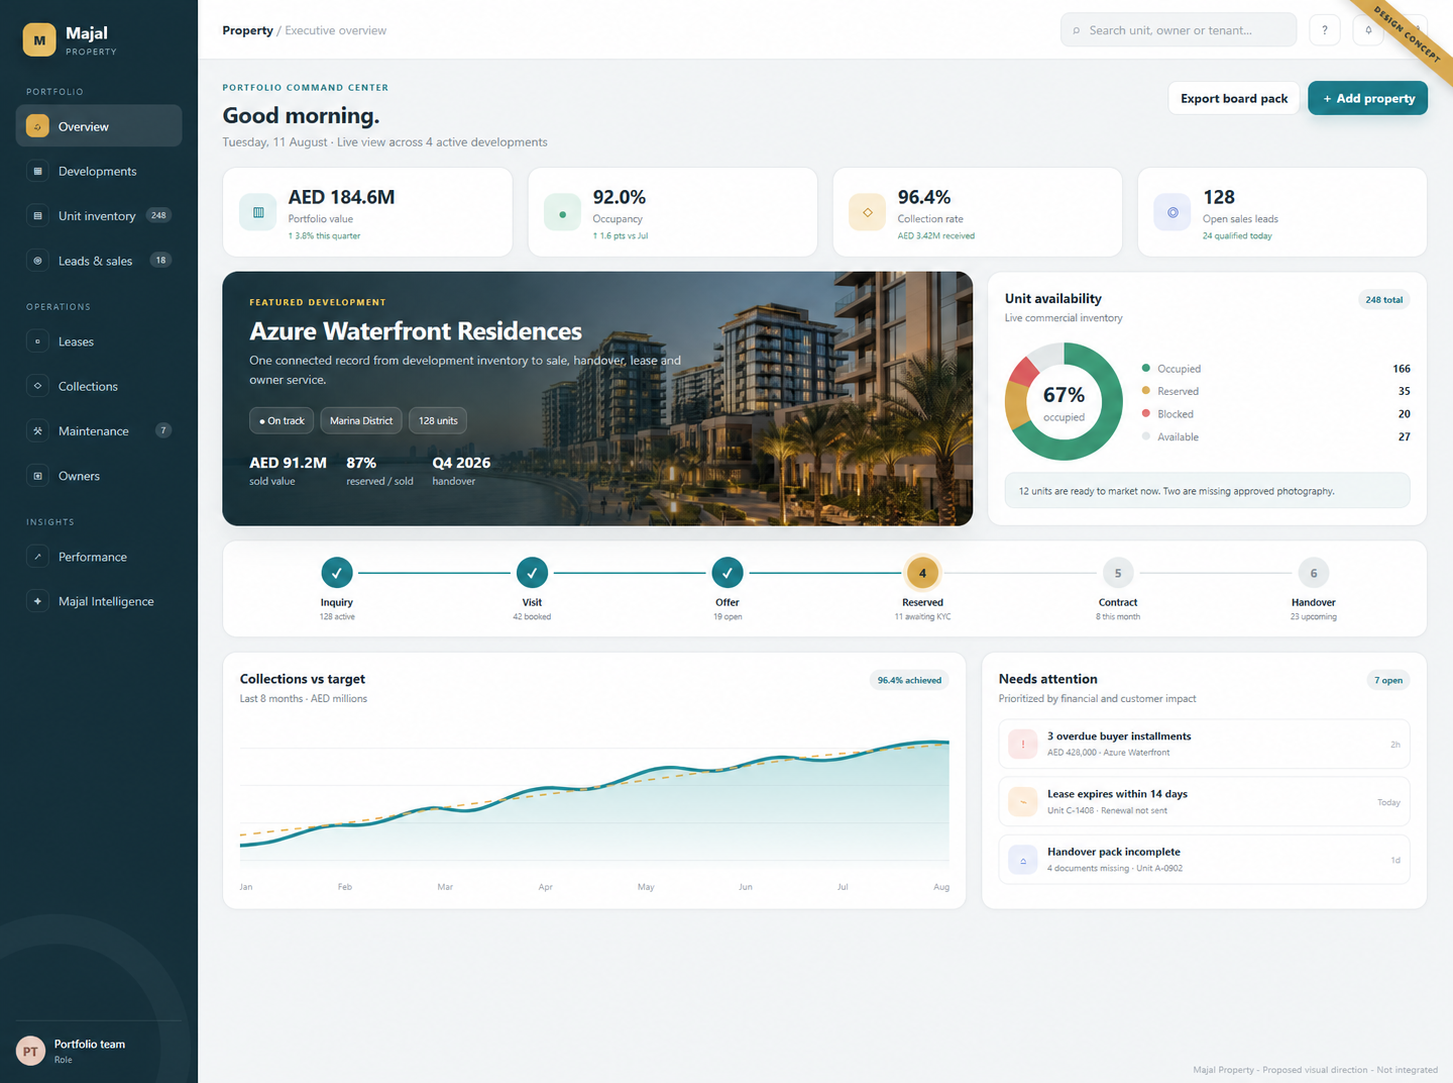Click the handover pack item icon
The image size is (1453, 1083).
pyautogui.click(x=1022, y=860)
